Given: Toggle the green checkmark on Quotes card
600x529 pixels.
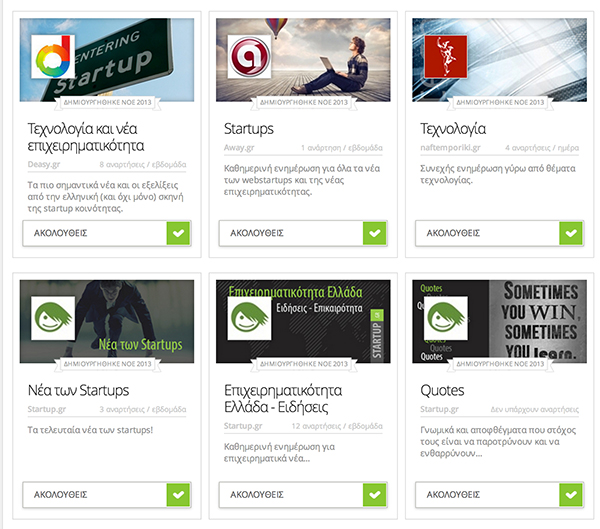Looking at the screenshot, I should pos(570,494).
